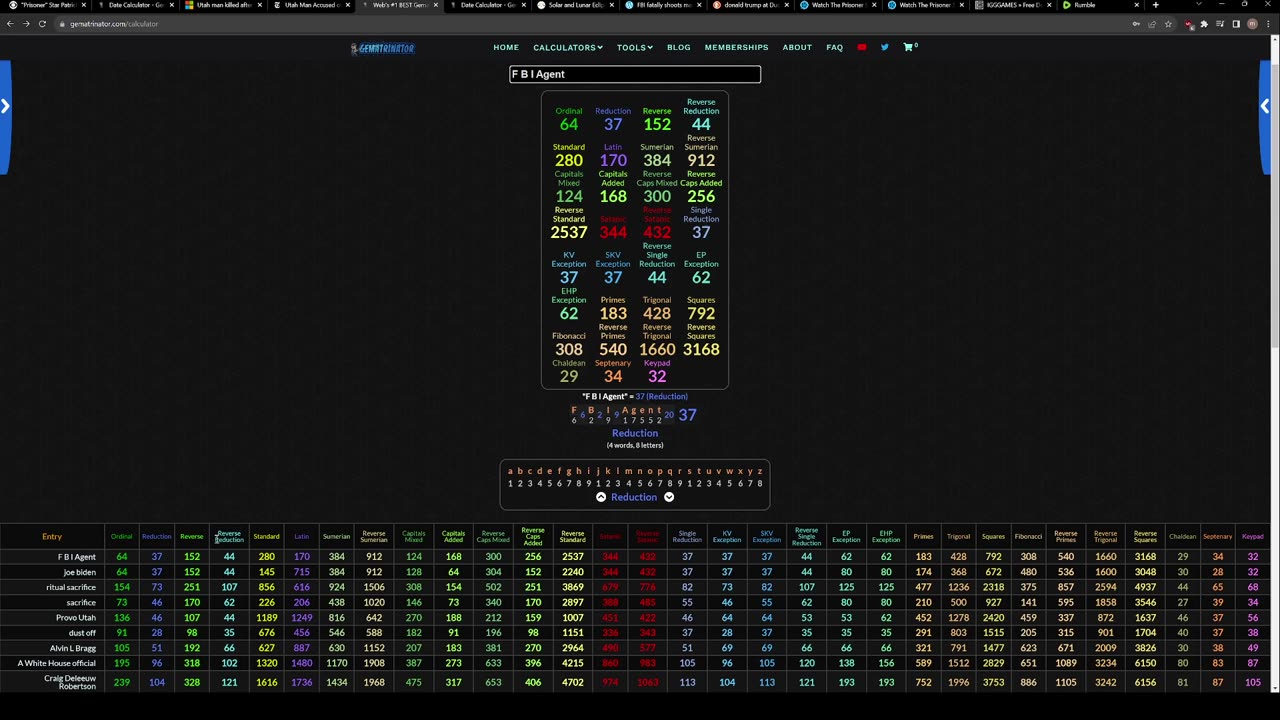Image resolution: width=1280 pixels, height=720 pixels.
Task: Open the FAQ page
Action: pos(835,47)
